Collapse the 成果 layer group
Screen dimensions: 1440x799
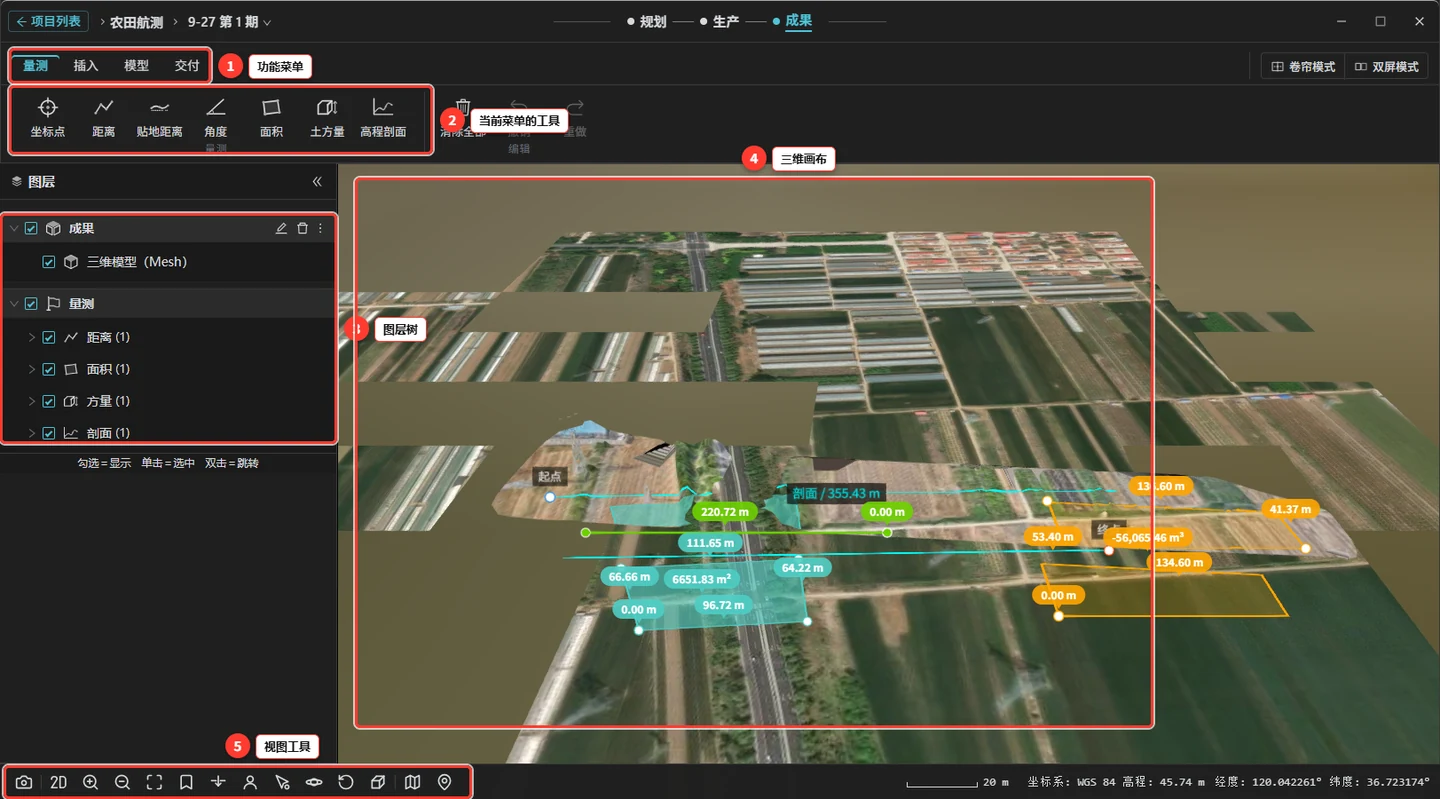pyautogui.click(x=14, y=229)
